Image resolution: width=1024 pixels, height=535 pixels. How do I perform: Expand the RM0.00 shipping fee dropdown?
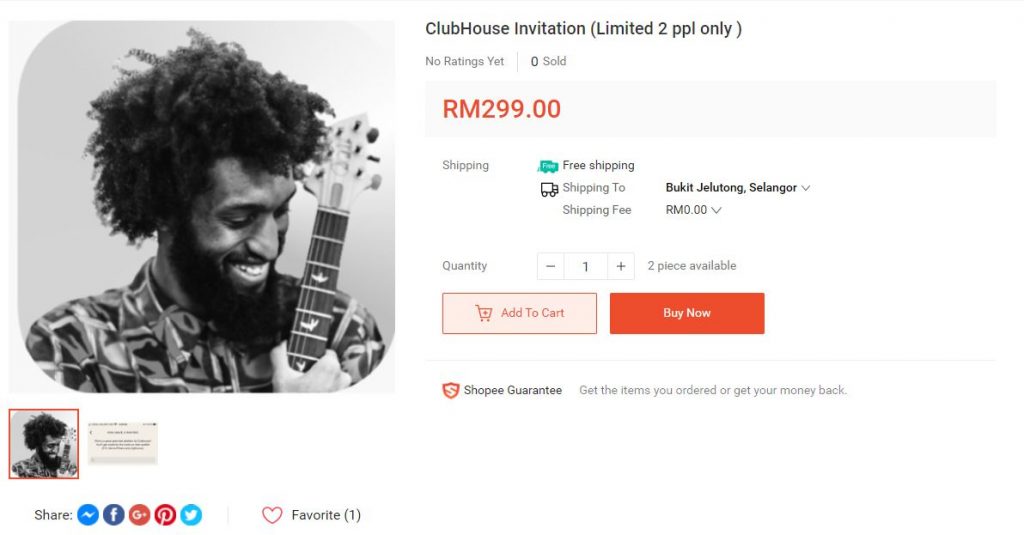pyautogui.click(x=693, y=210)
